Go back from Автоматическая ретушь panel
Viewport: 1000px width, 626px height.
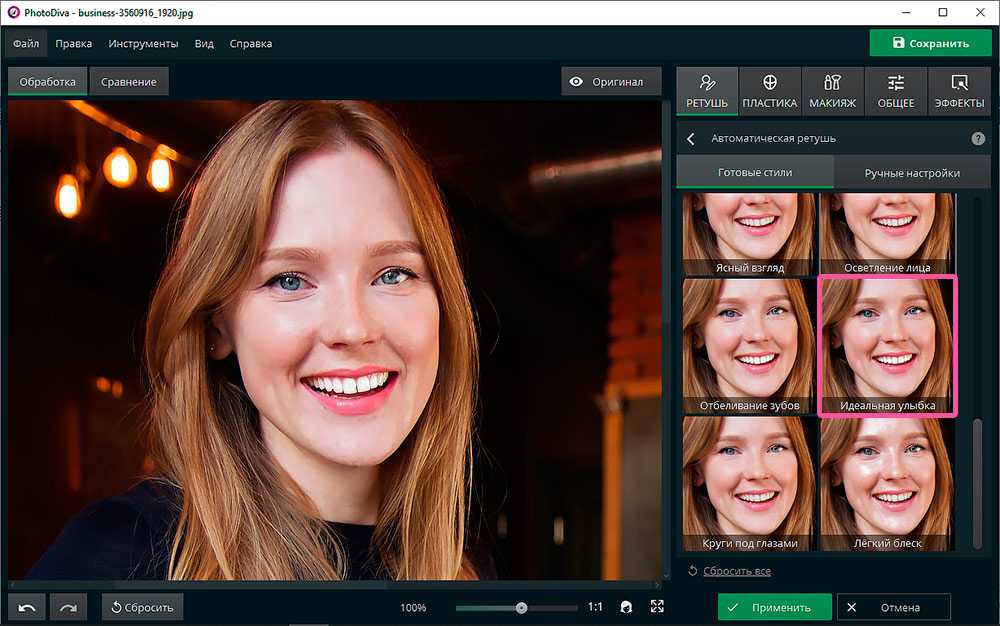click(691, 139)
